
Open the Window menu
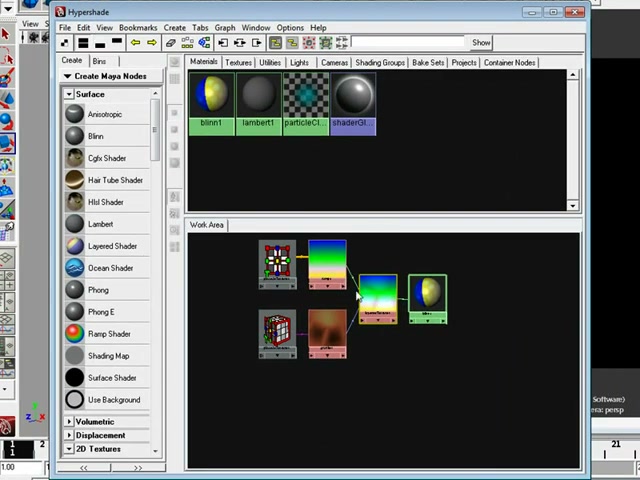click(256, 28)
